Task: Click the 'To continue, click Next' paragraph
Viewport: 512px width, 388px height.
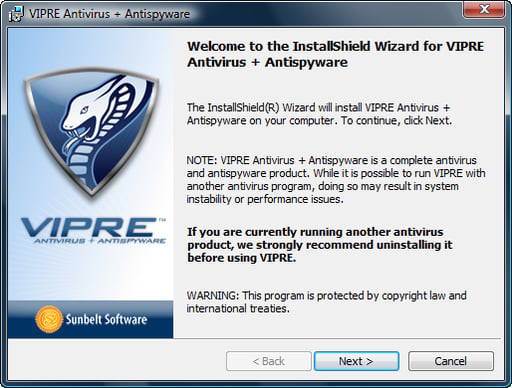Action: point(319,114)
